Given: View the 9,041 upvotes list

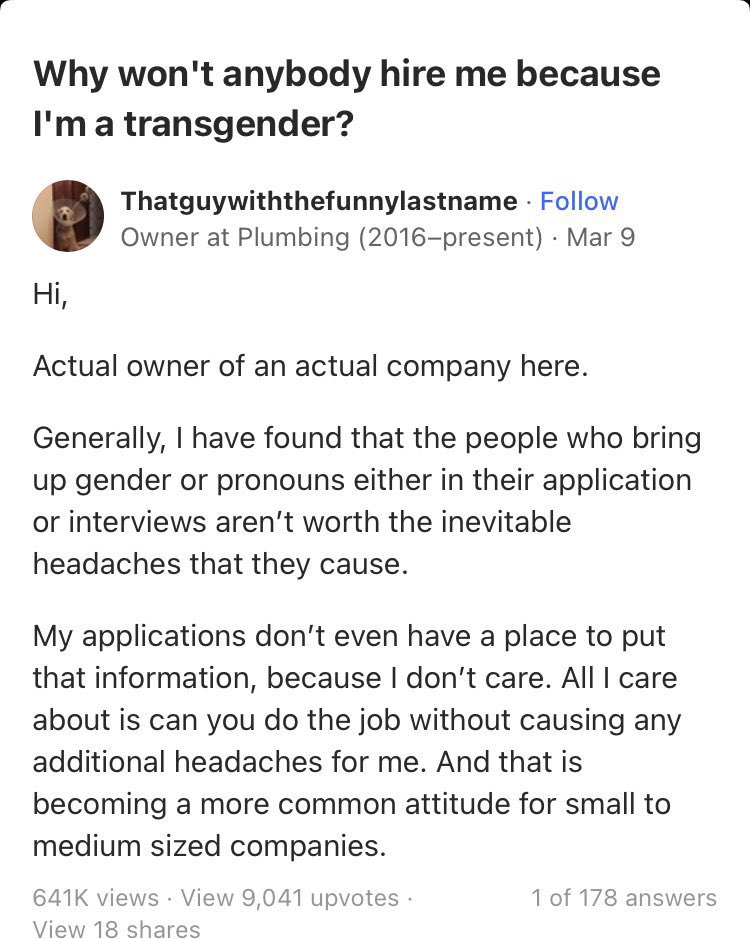Looking at the screenshot, I should (290, 898).
